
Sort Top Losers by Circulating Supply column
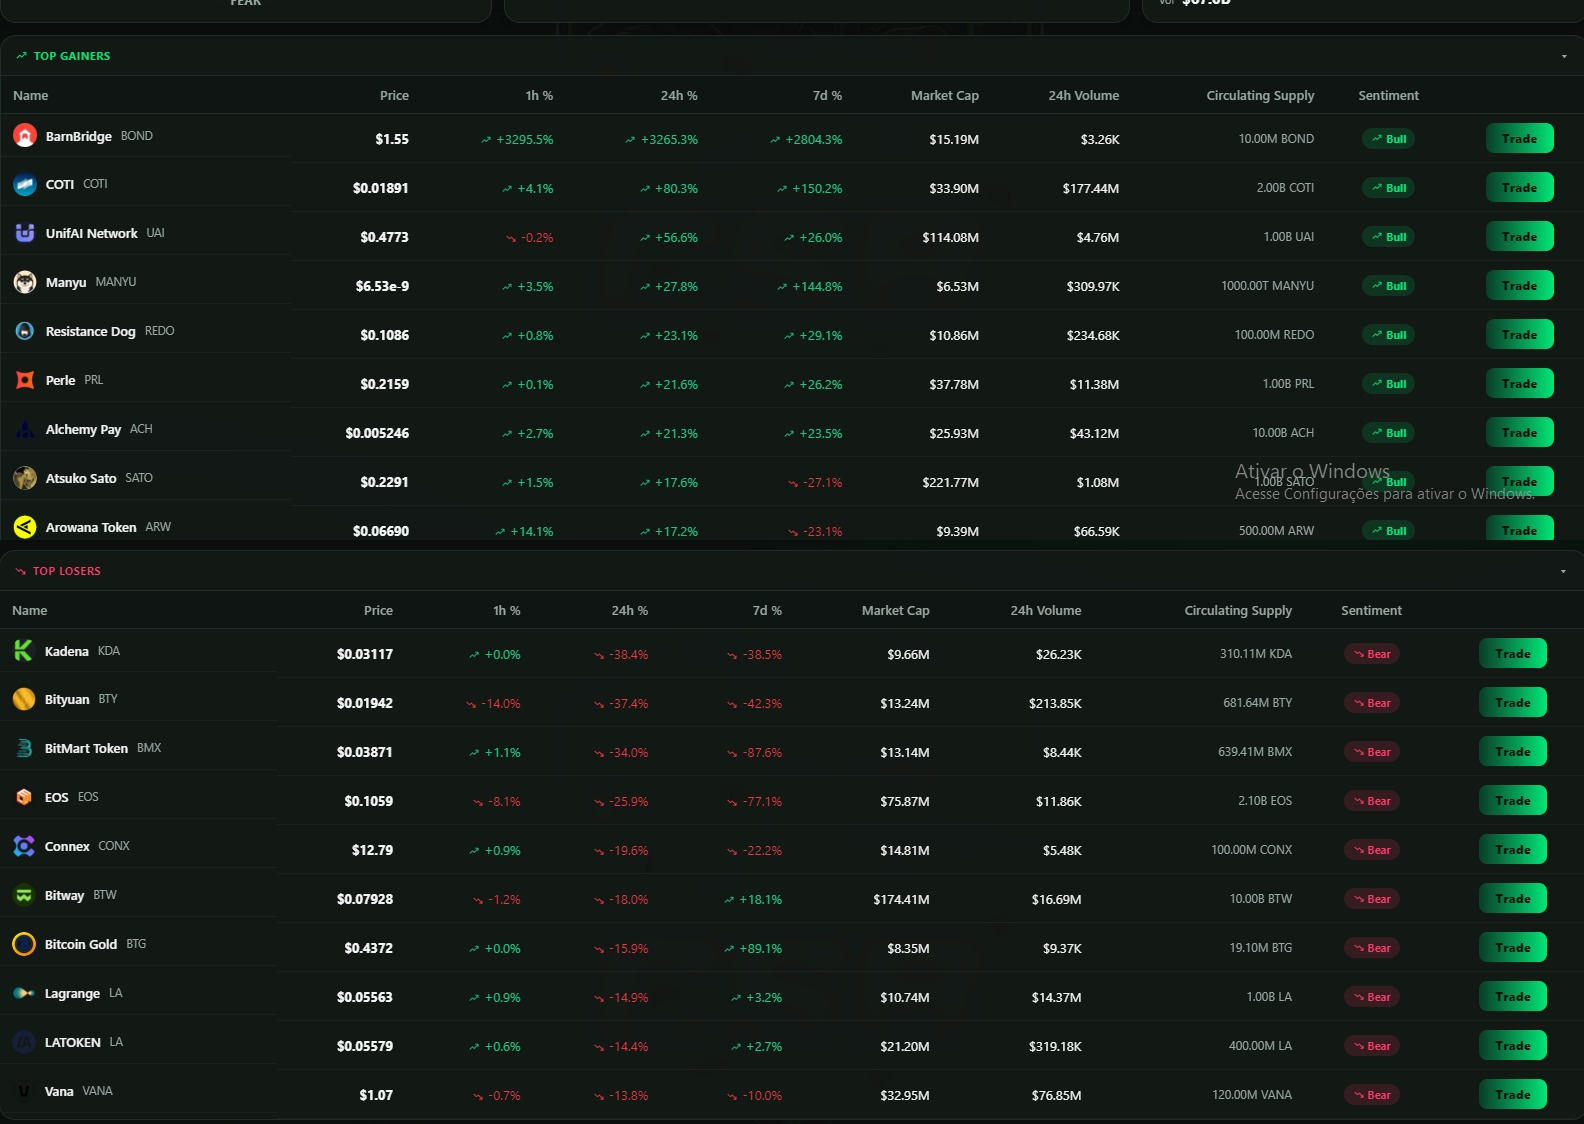(1238, 610)
